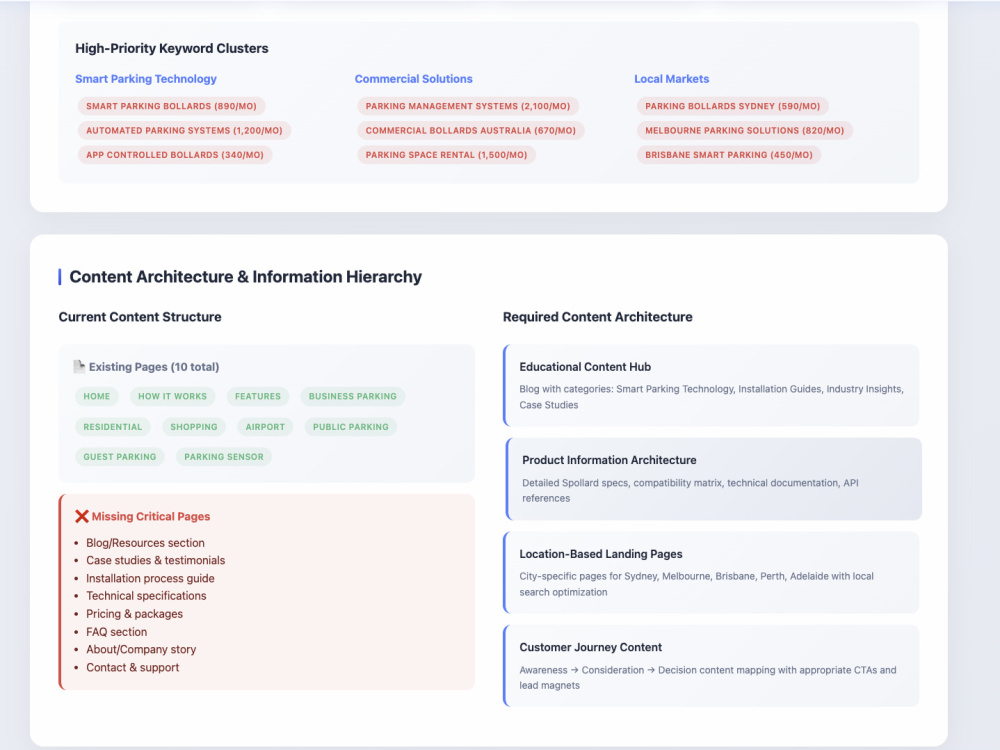1000x750 pixels.
Task: Click the RESIDENTIAL page tag
Action: [x=113, y=427]
